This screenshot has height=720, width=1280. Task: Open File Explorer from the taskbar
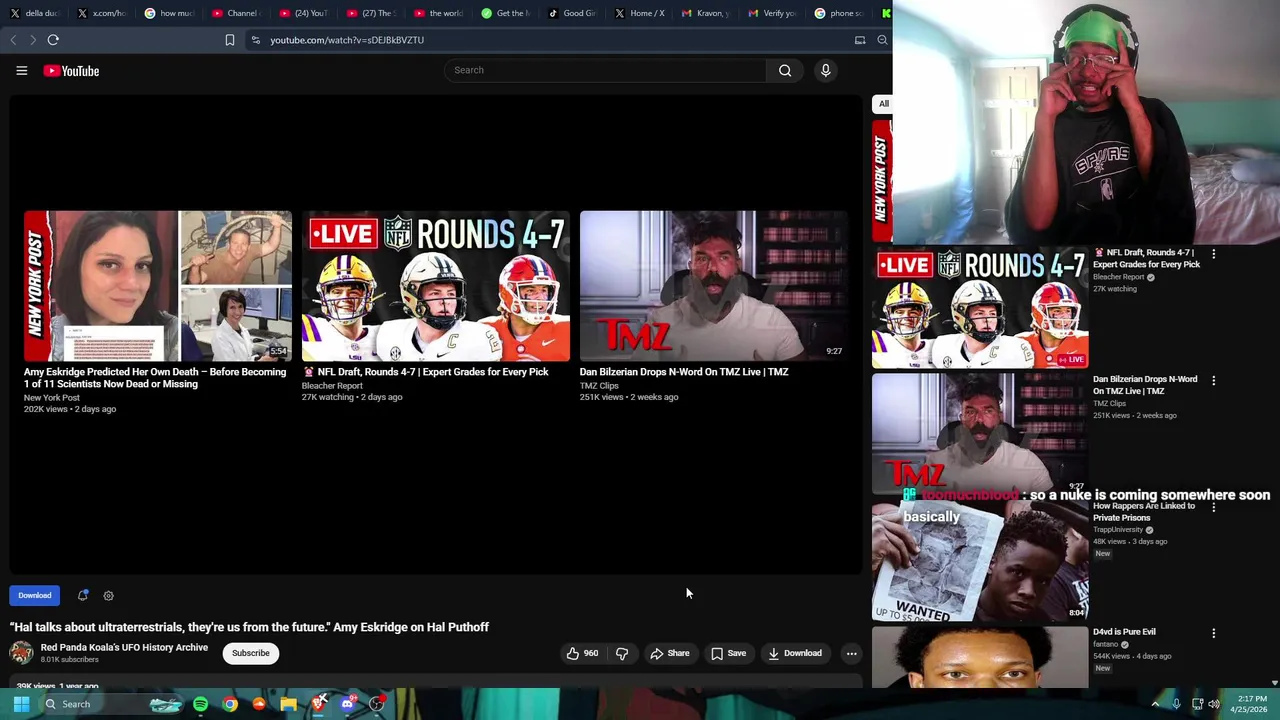pyautogui.click(x=288, y=704)
